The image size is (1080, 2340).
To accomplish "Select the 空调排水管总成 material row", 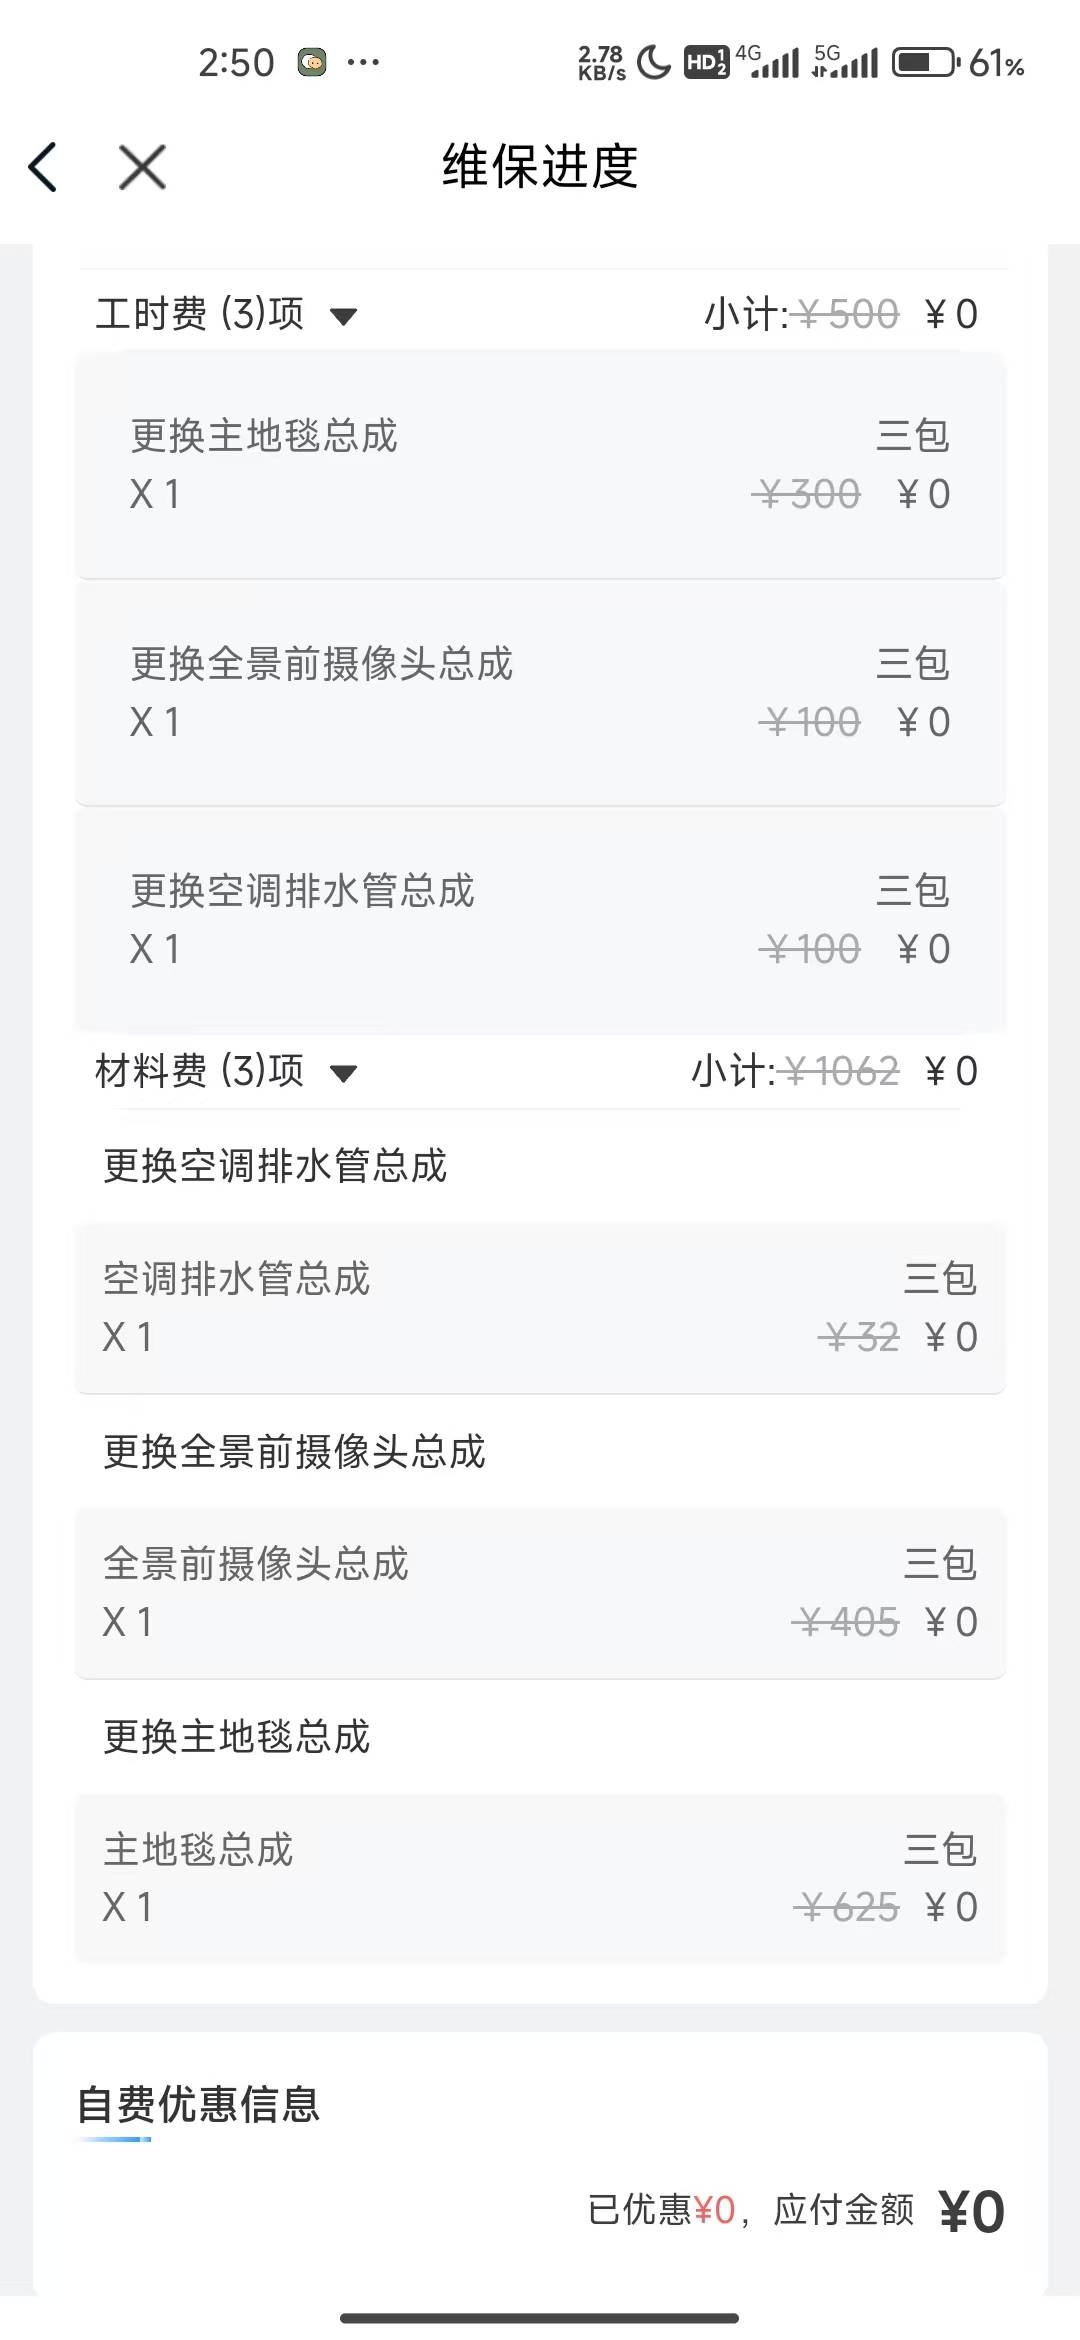I will tap(540, 1308).
